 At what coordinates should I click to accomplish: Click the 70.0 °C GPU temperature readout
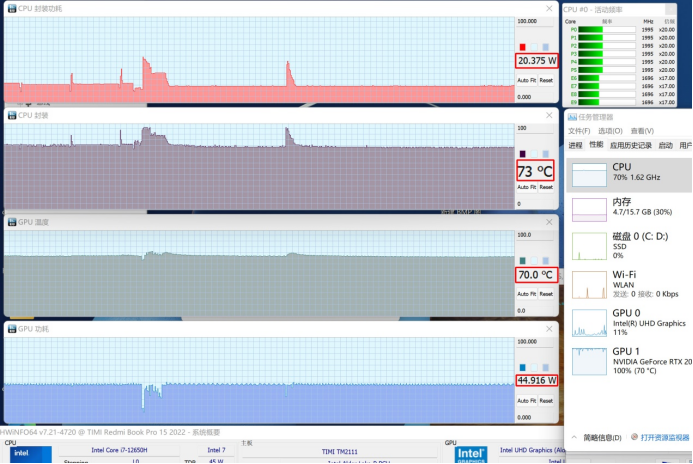(x=536, y=275)
